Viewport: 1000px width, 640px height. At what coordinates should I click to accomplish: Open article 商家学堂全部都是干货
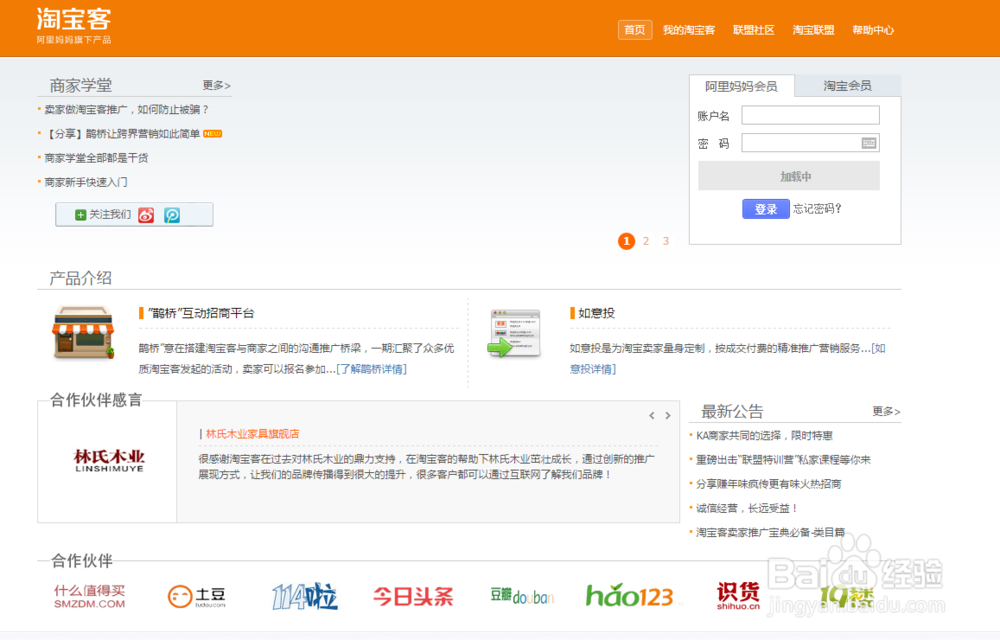coord(96,158)
